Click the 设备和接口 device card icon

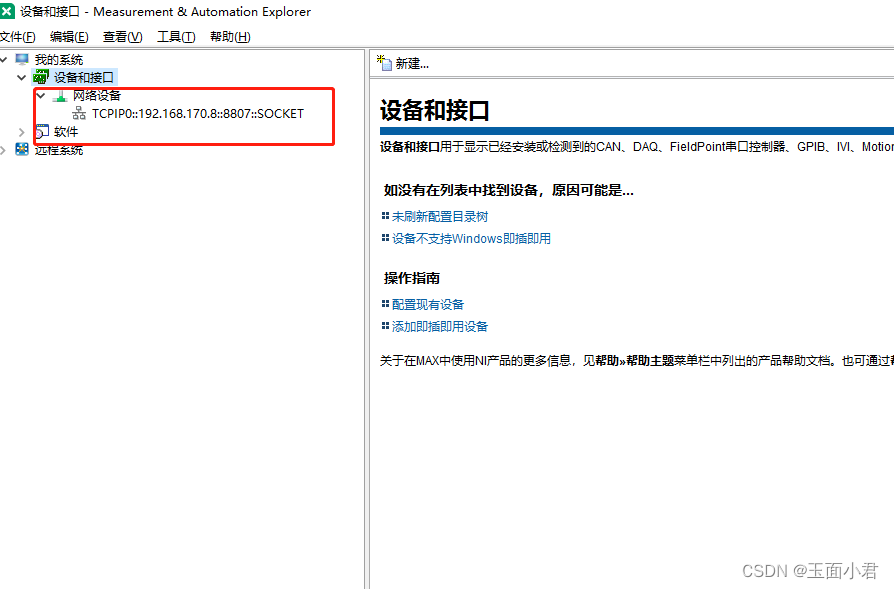(x=41, y=77)
